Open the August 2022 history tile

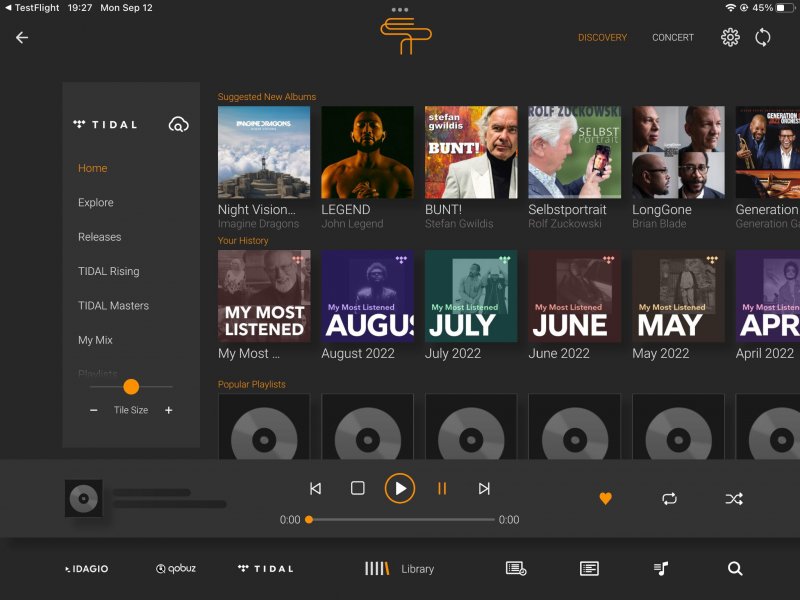[367, 296]
